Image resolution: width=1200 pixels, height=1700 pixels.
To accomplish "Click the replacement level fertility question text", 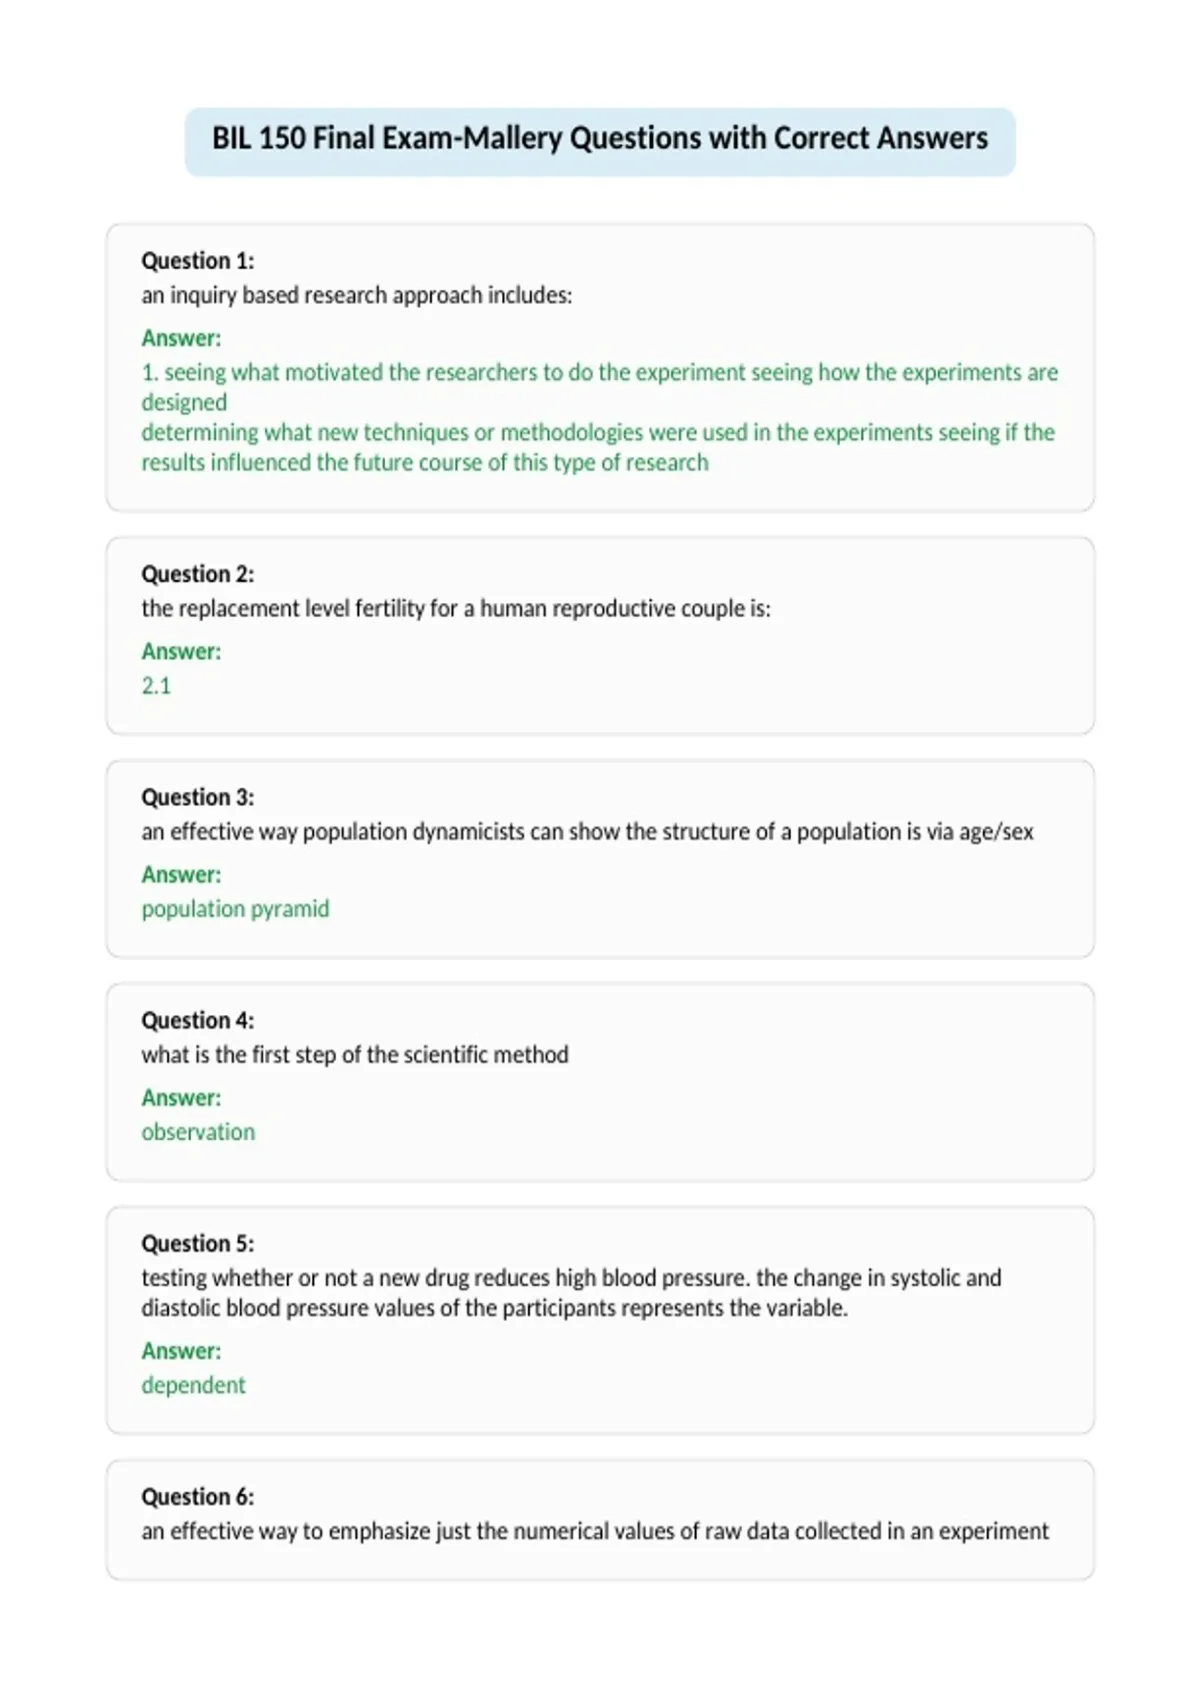I will point(456,609).
